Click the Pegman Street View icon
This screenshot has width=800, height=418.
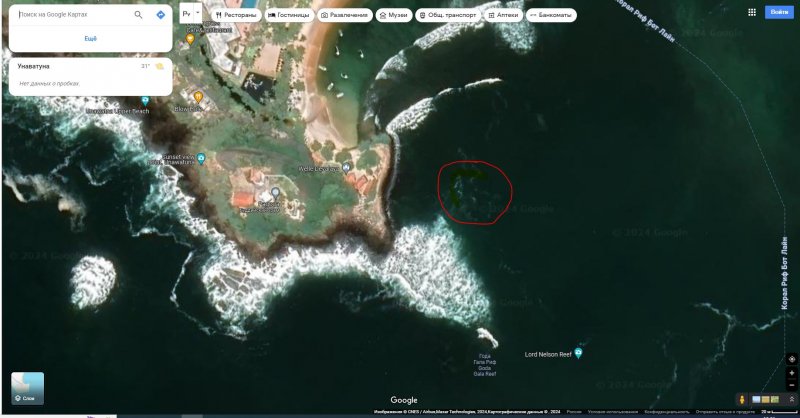tap(741, 399)
